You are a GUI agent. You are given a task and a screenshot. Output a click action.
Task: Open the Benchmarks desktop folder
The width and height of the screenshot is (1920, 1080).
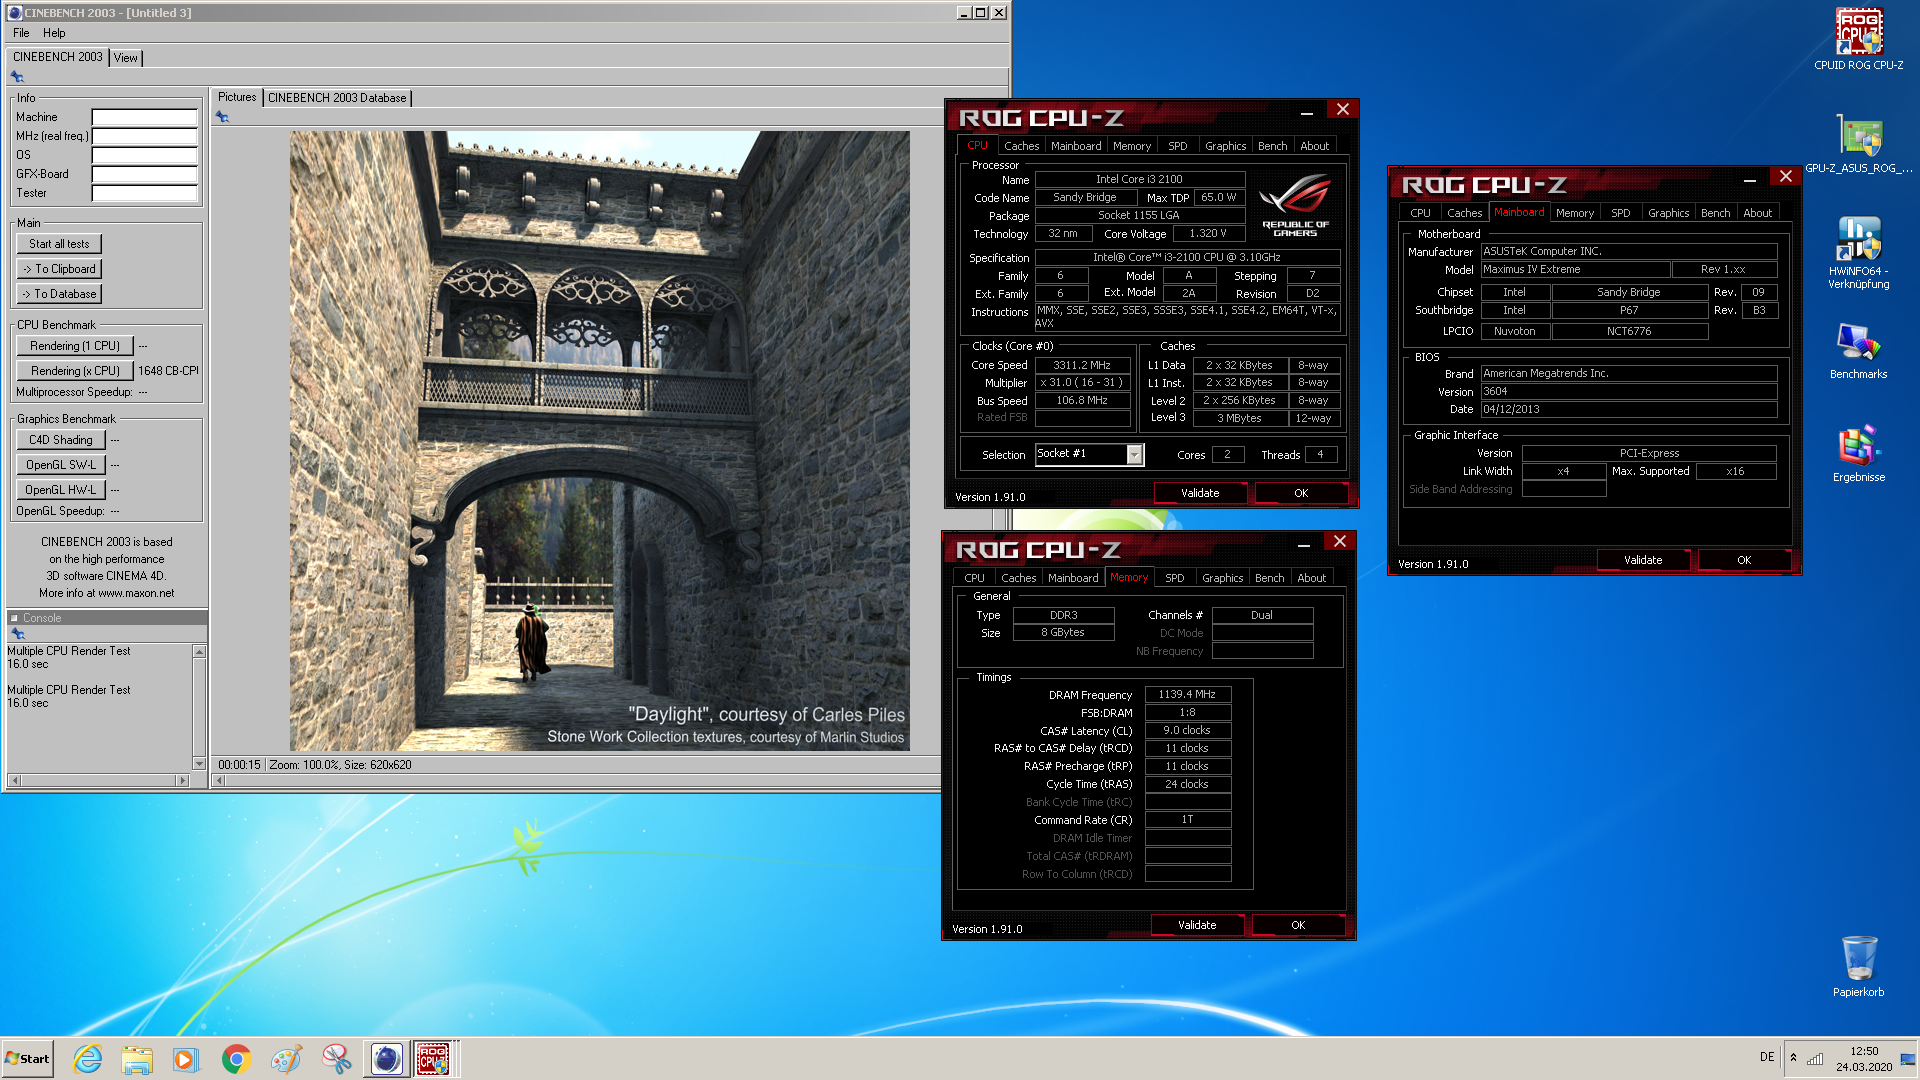1858,350
